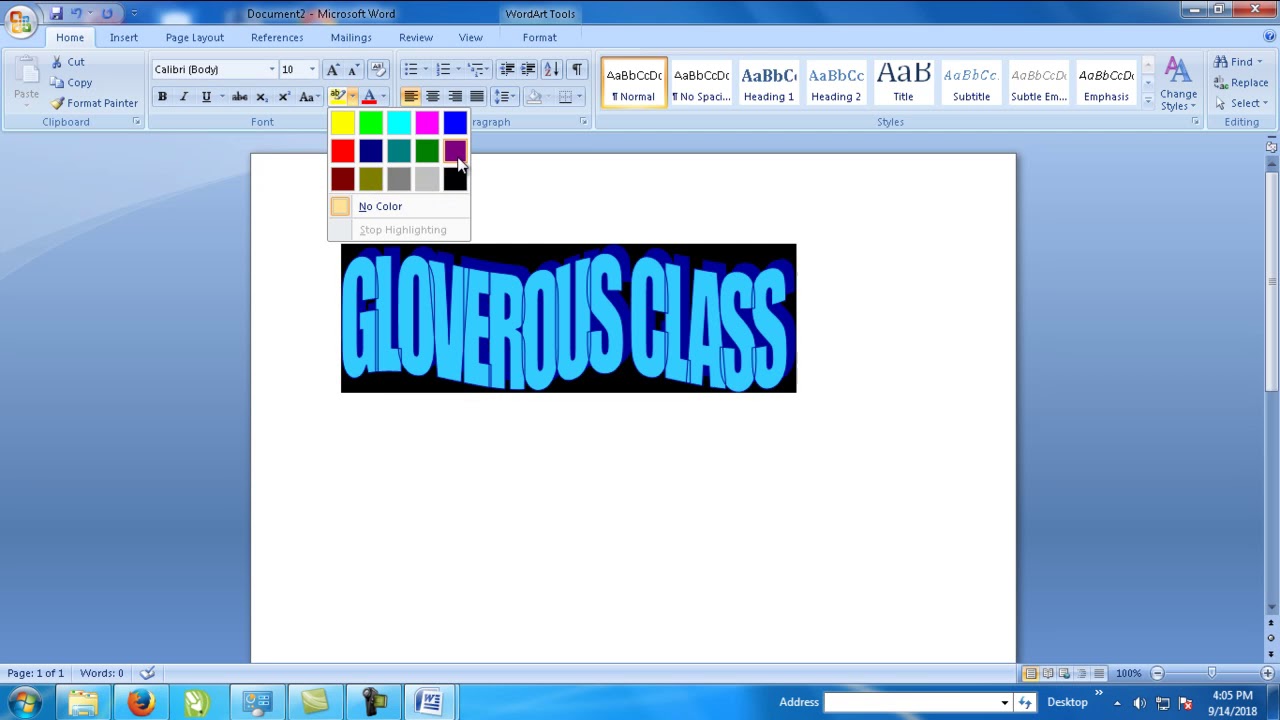Open Firefox from taskbar
This screenshot has height=720, width=1280.
[x=141, y=702]
